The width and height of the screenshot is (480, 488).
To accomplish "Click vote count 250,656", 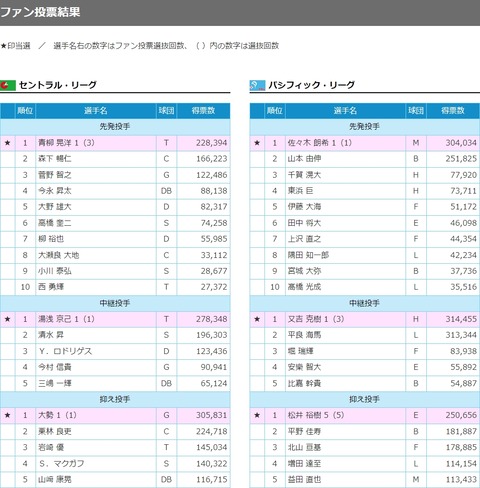I will [461, 415].
